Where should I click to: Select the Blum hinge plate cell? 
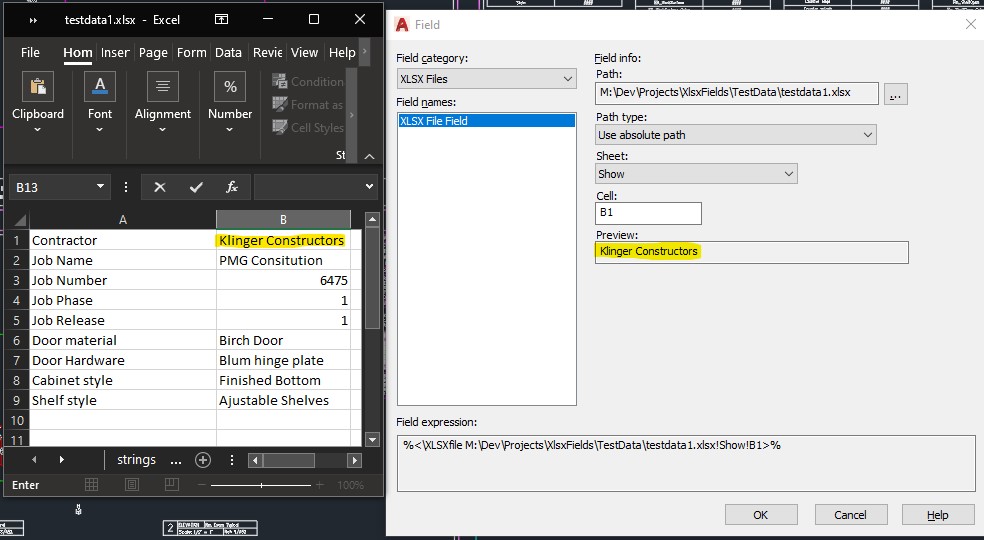coord(283,360)
